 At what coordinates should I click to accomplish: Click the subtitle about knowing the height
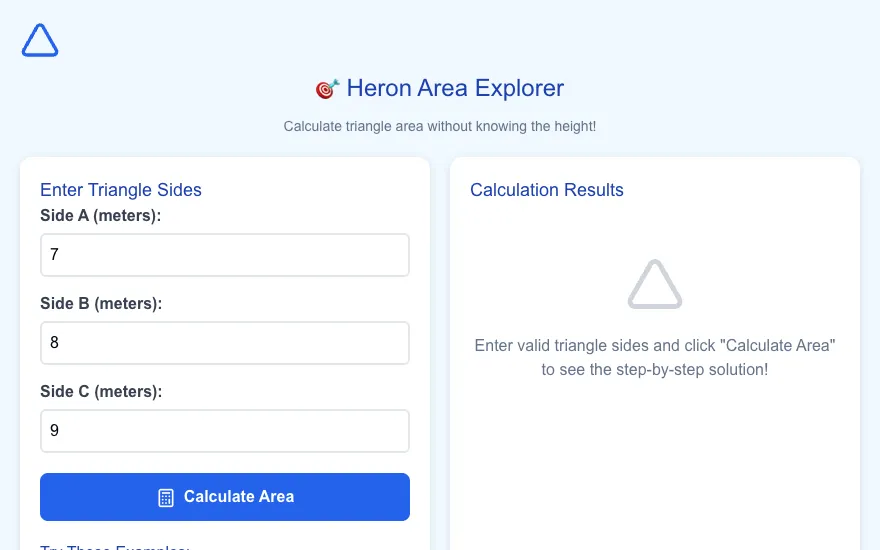439,126
